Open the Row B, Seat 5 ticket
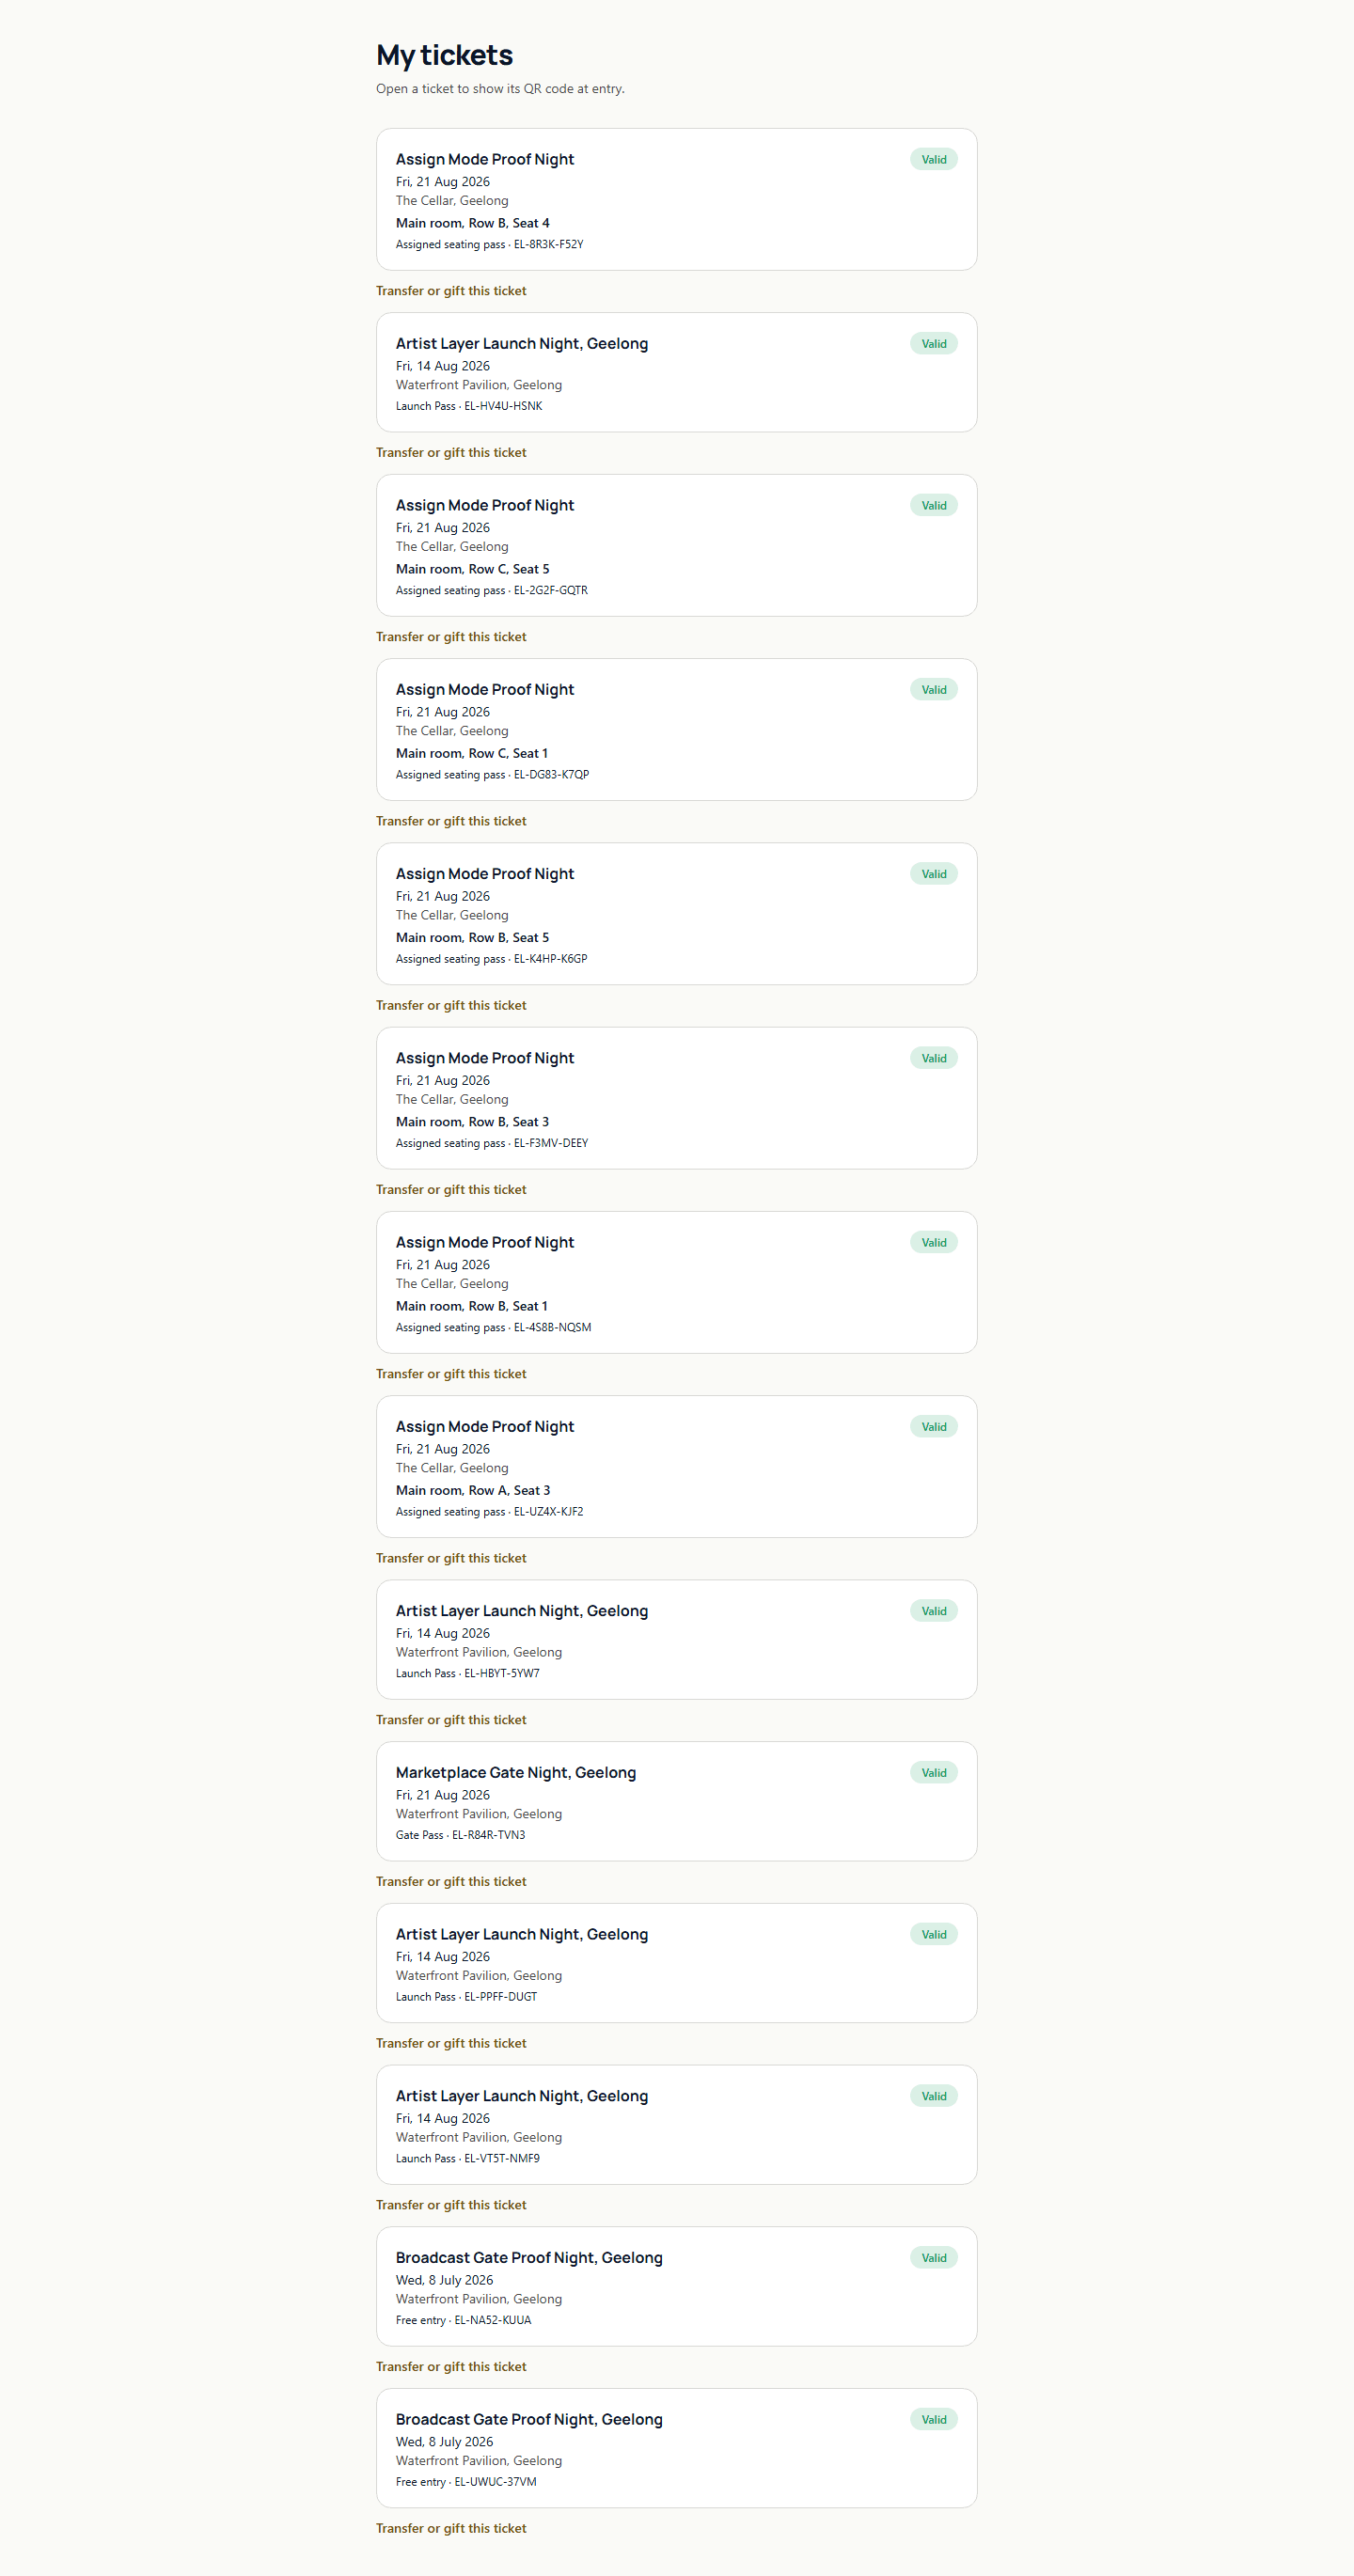The height and width of the screenshot is (2576, 1354). (676, 913)
